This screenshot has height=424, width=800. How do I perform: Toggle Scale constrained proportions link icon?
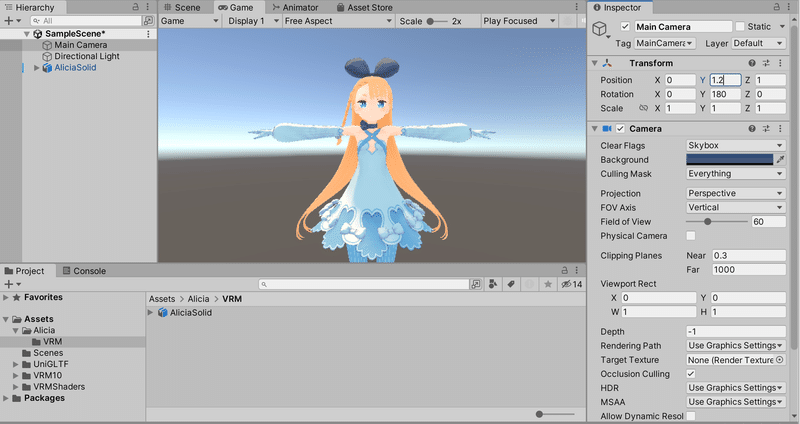[x=643, y=108]
